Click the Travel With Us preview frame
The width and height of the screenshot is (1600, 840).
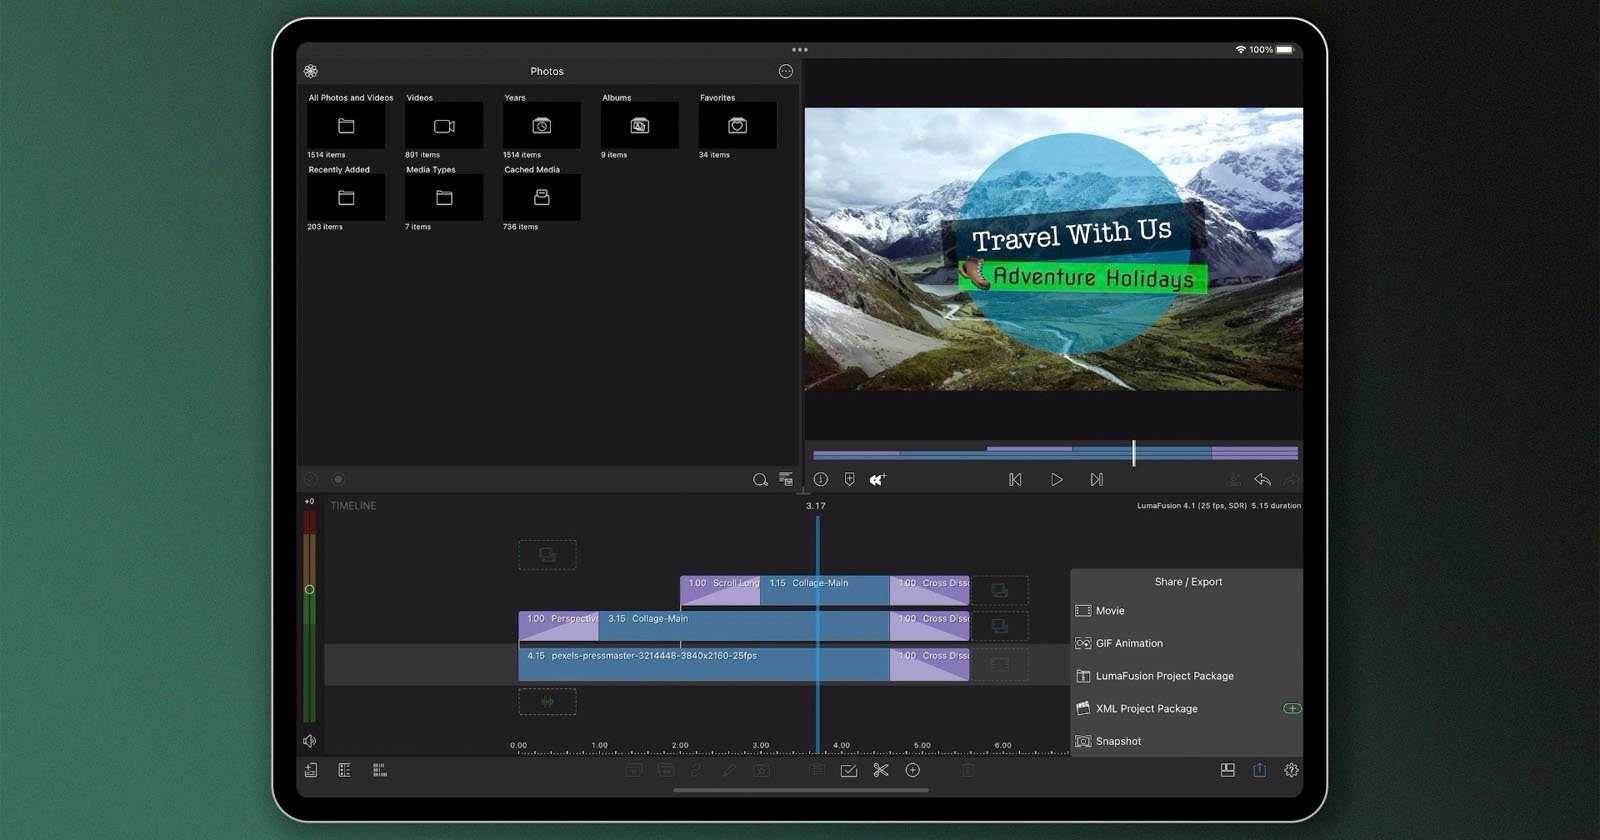pos(1054,249)
